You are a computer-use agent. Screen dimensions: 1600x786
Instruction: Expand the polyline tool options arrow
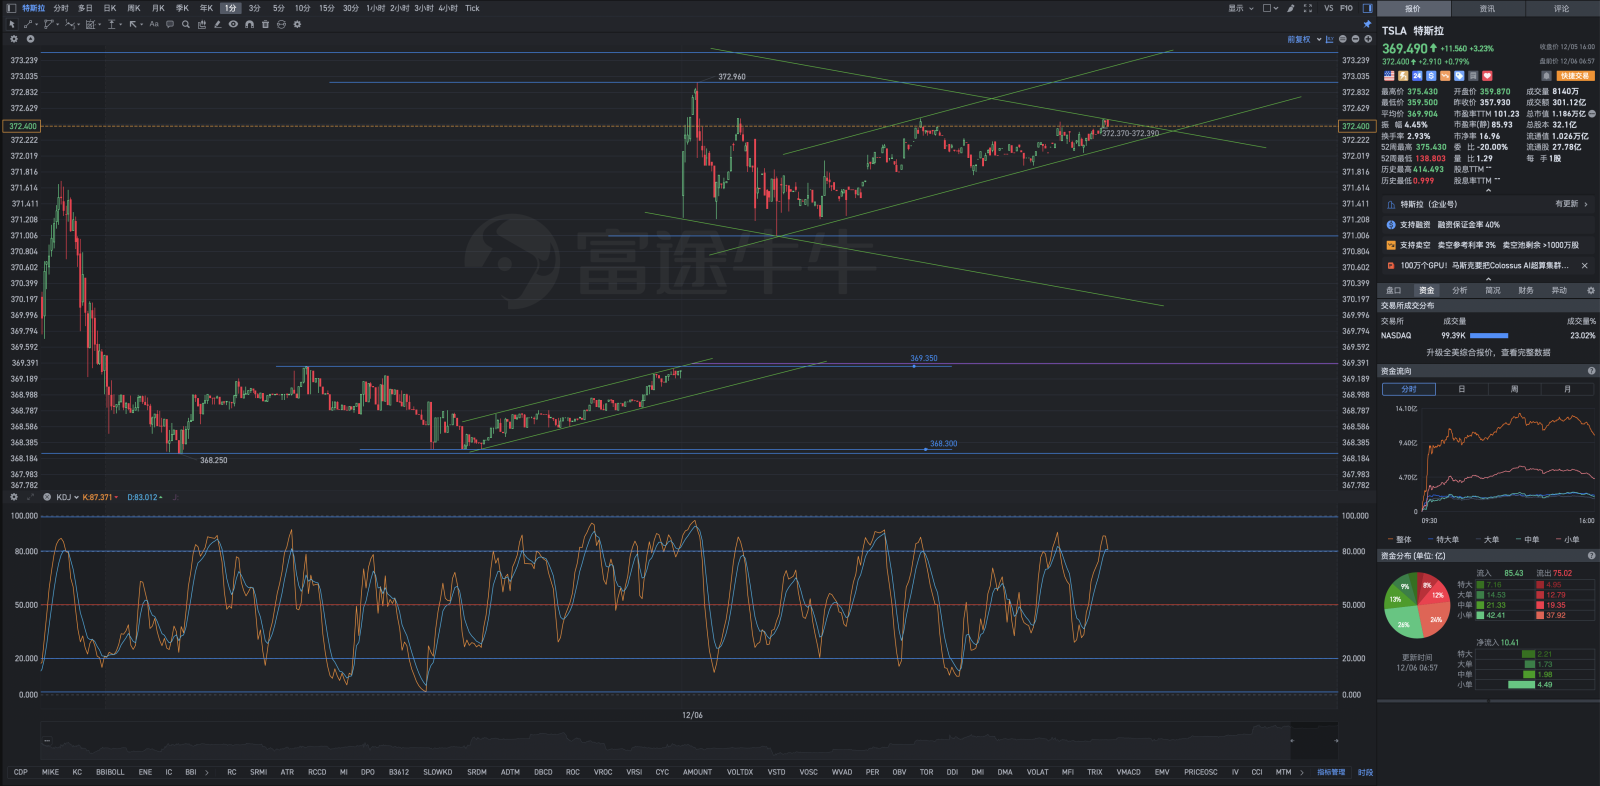[79, 24]
